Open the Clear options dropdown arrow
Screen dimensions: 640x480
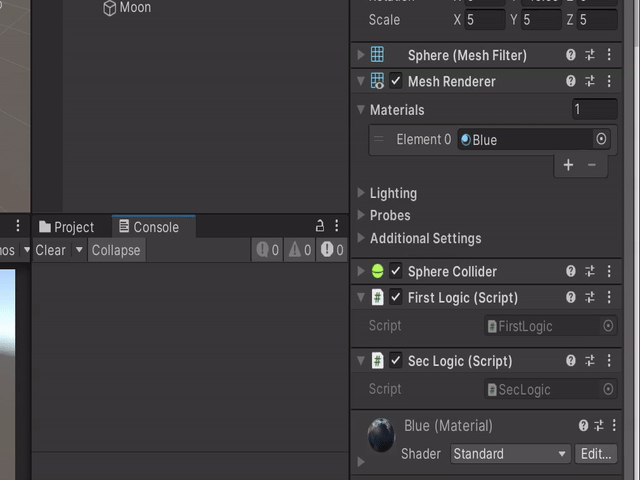(x=79, y=250)
